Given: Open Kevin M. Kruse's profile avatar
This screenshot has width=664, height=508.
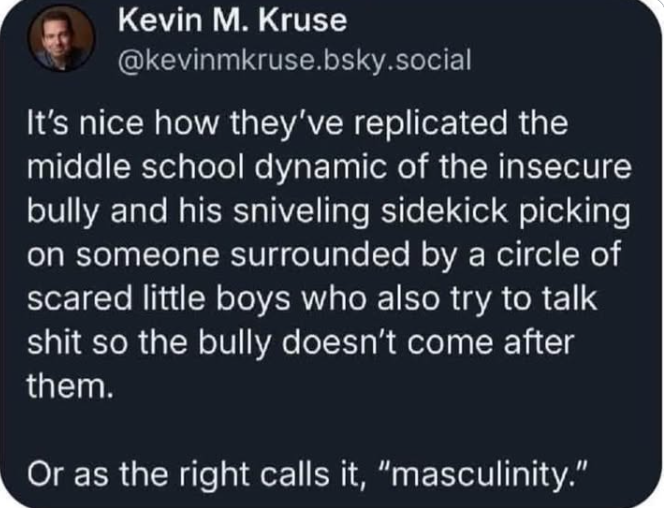Looking at the screenshot, I should point(61,38).
